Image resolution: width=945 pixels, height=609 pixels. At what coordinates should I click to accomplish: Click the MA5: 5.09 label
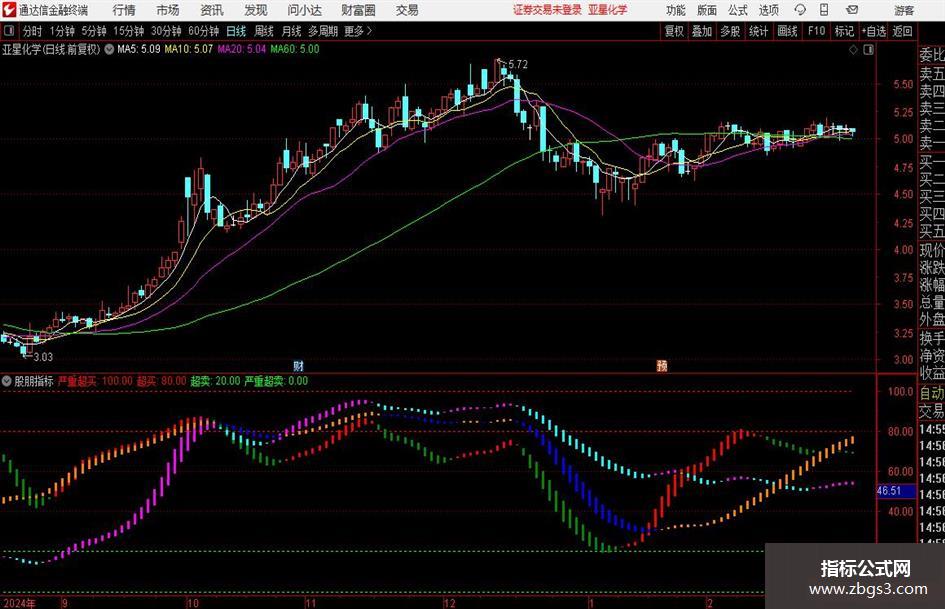(x=139, y=49)
